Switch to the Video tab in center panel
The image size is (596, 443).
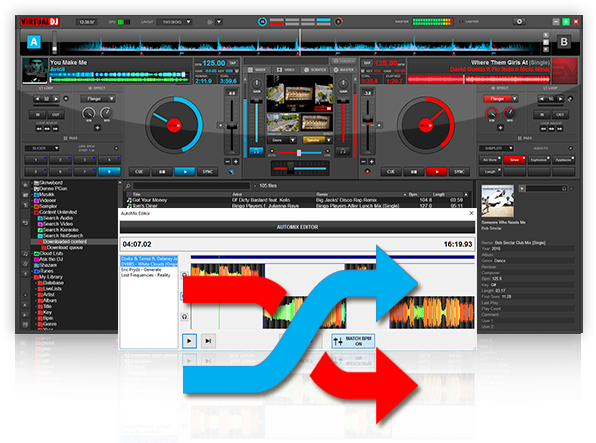285,70
